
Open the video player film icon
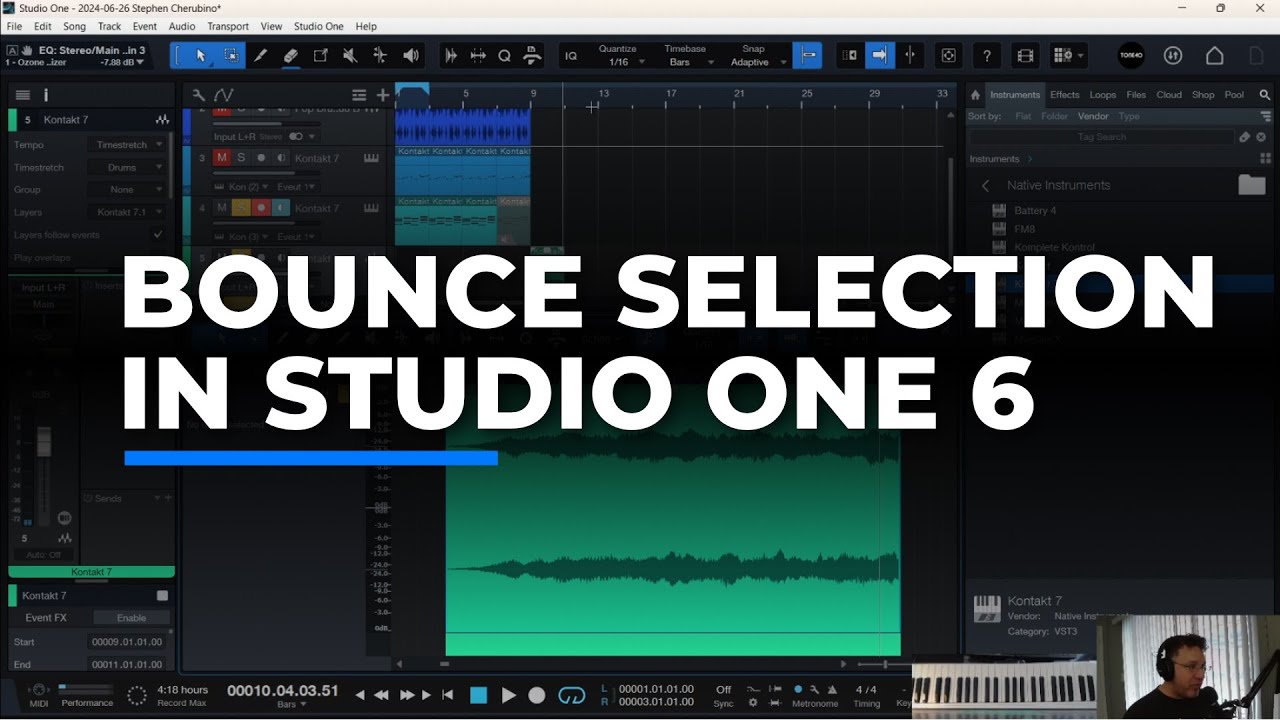point(1024,55)
